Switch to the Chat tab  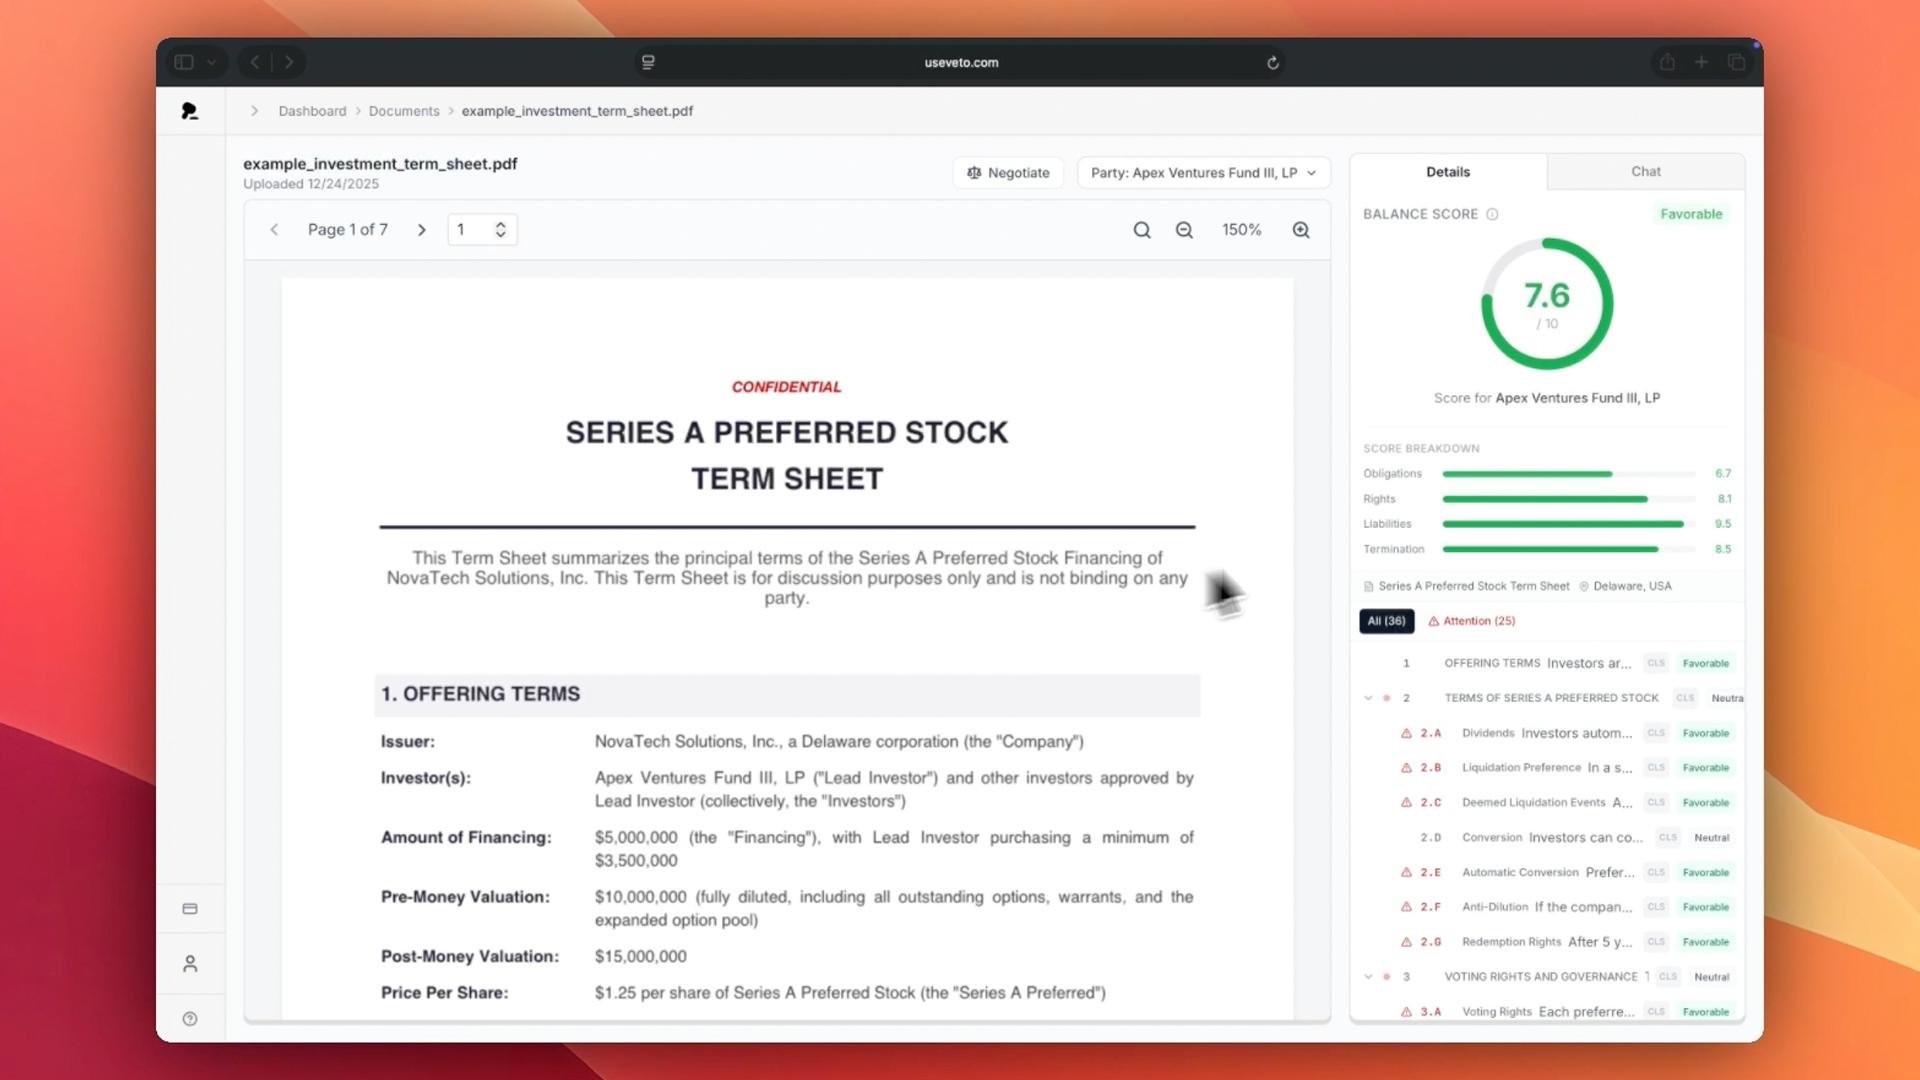[x=1645, y=171]
